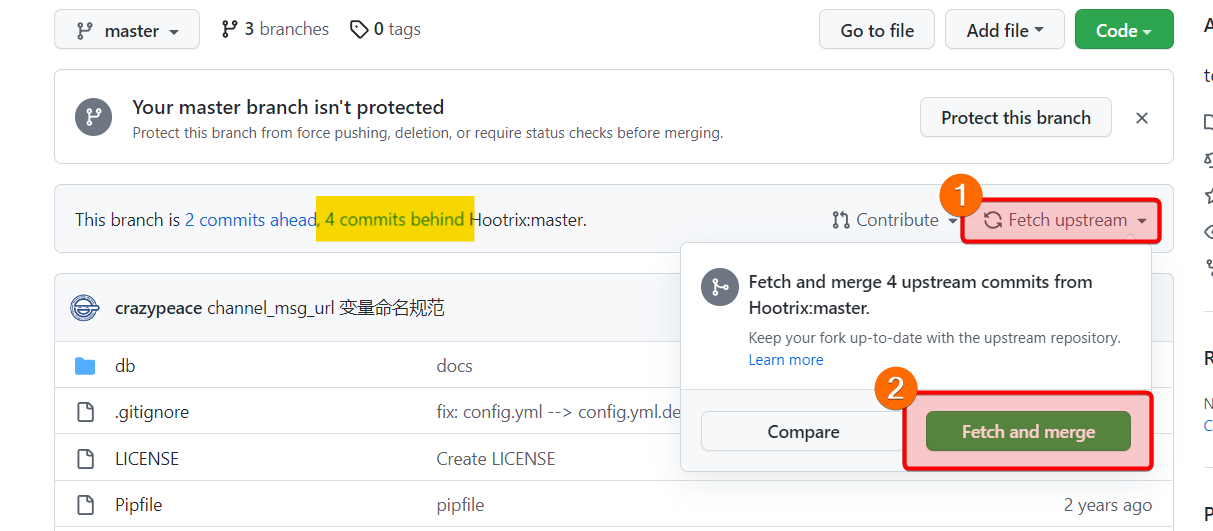Click the .gitignore file icon
Viewport: 1213px width, 531px height.
pos(85,412)
